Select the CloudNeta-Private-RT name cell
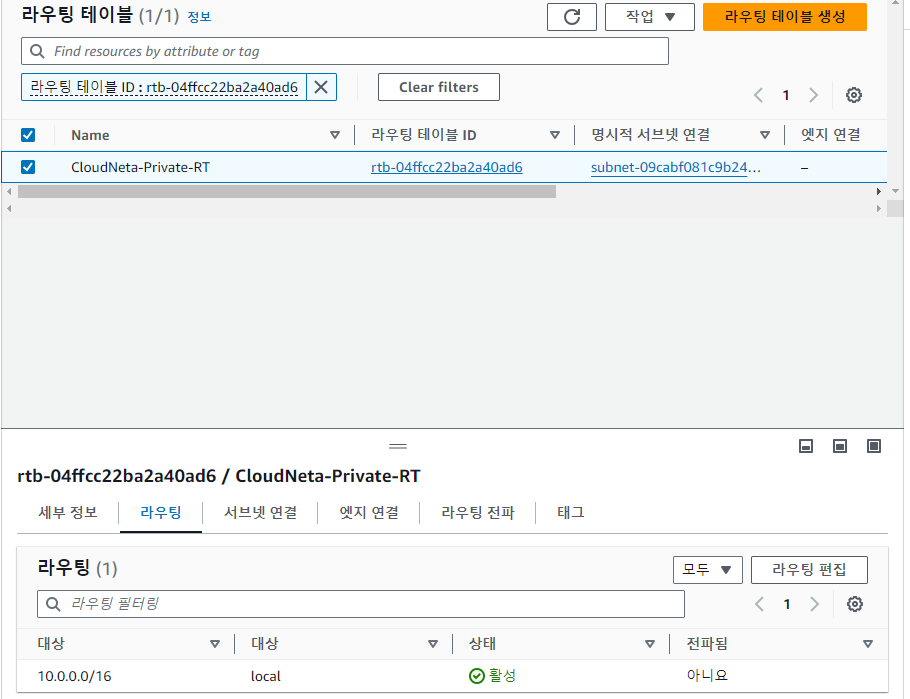This screenshot has width=910, height=699. coord(140,167)
